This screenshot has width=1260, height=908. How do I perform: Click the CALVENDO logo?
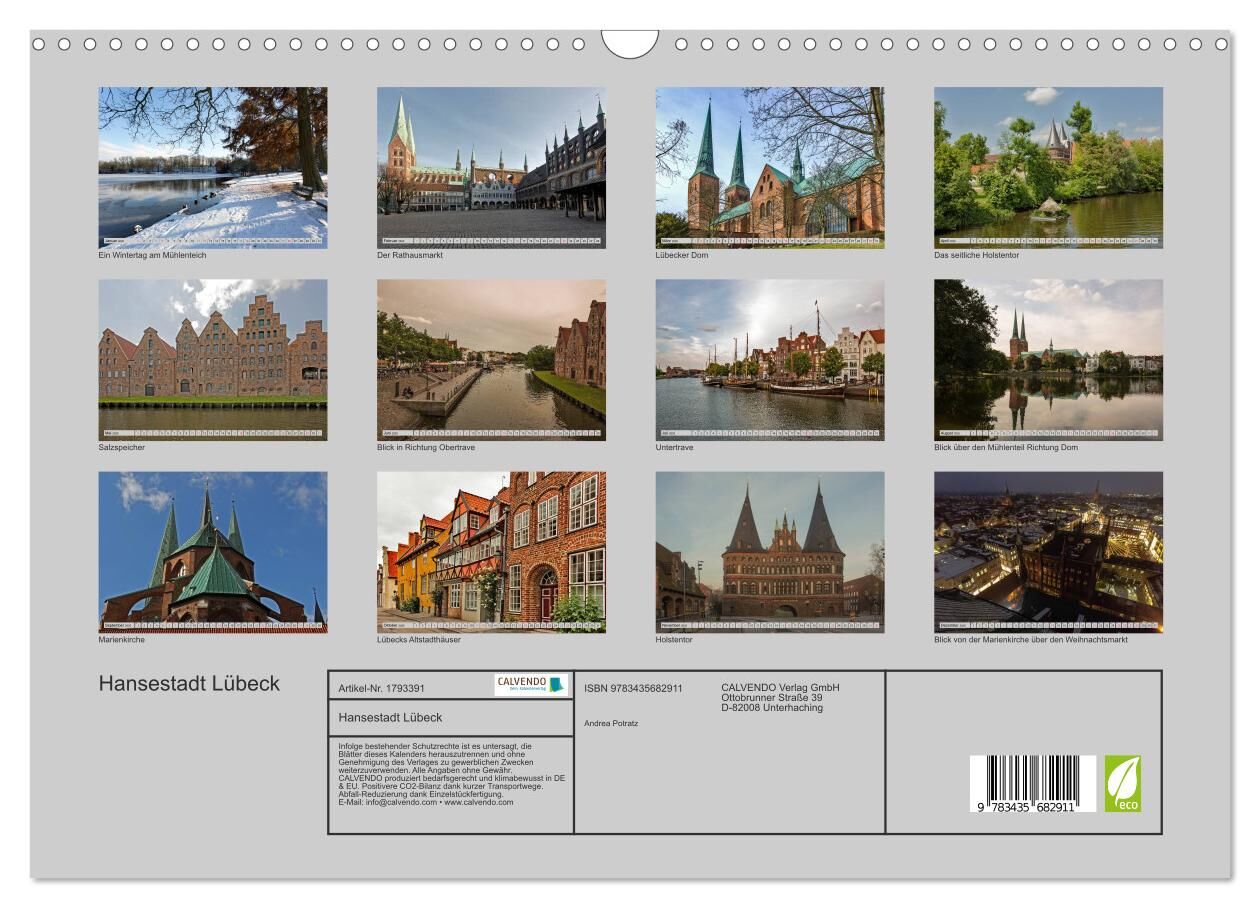pyautogui.click(x=531, y=685)
